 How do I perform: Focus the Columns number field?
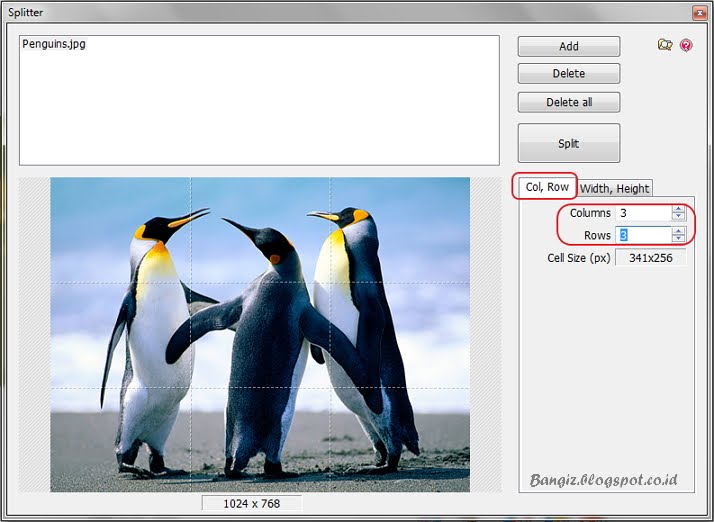[643, 213]
